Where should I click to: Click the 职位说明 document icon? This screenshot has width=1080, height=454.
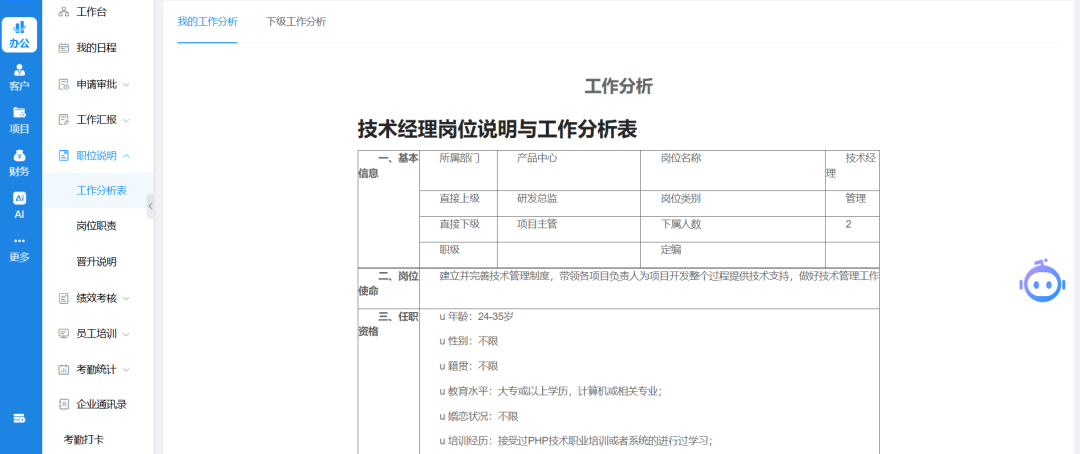coord(63,156)
